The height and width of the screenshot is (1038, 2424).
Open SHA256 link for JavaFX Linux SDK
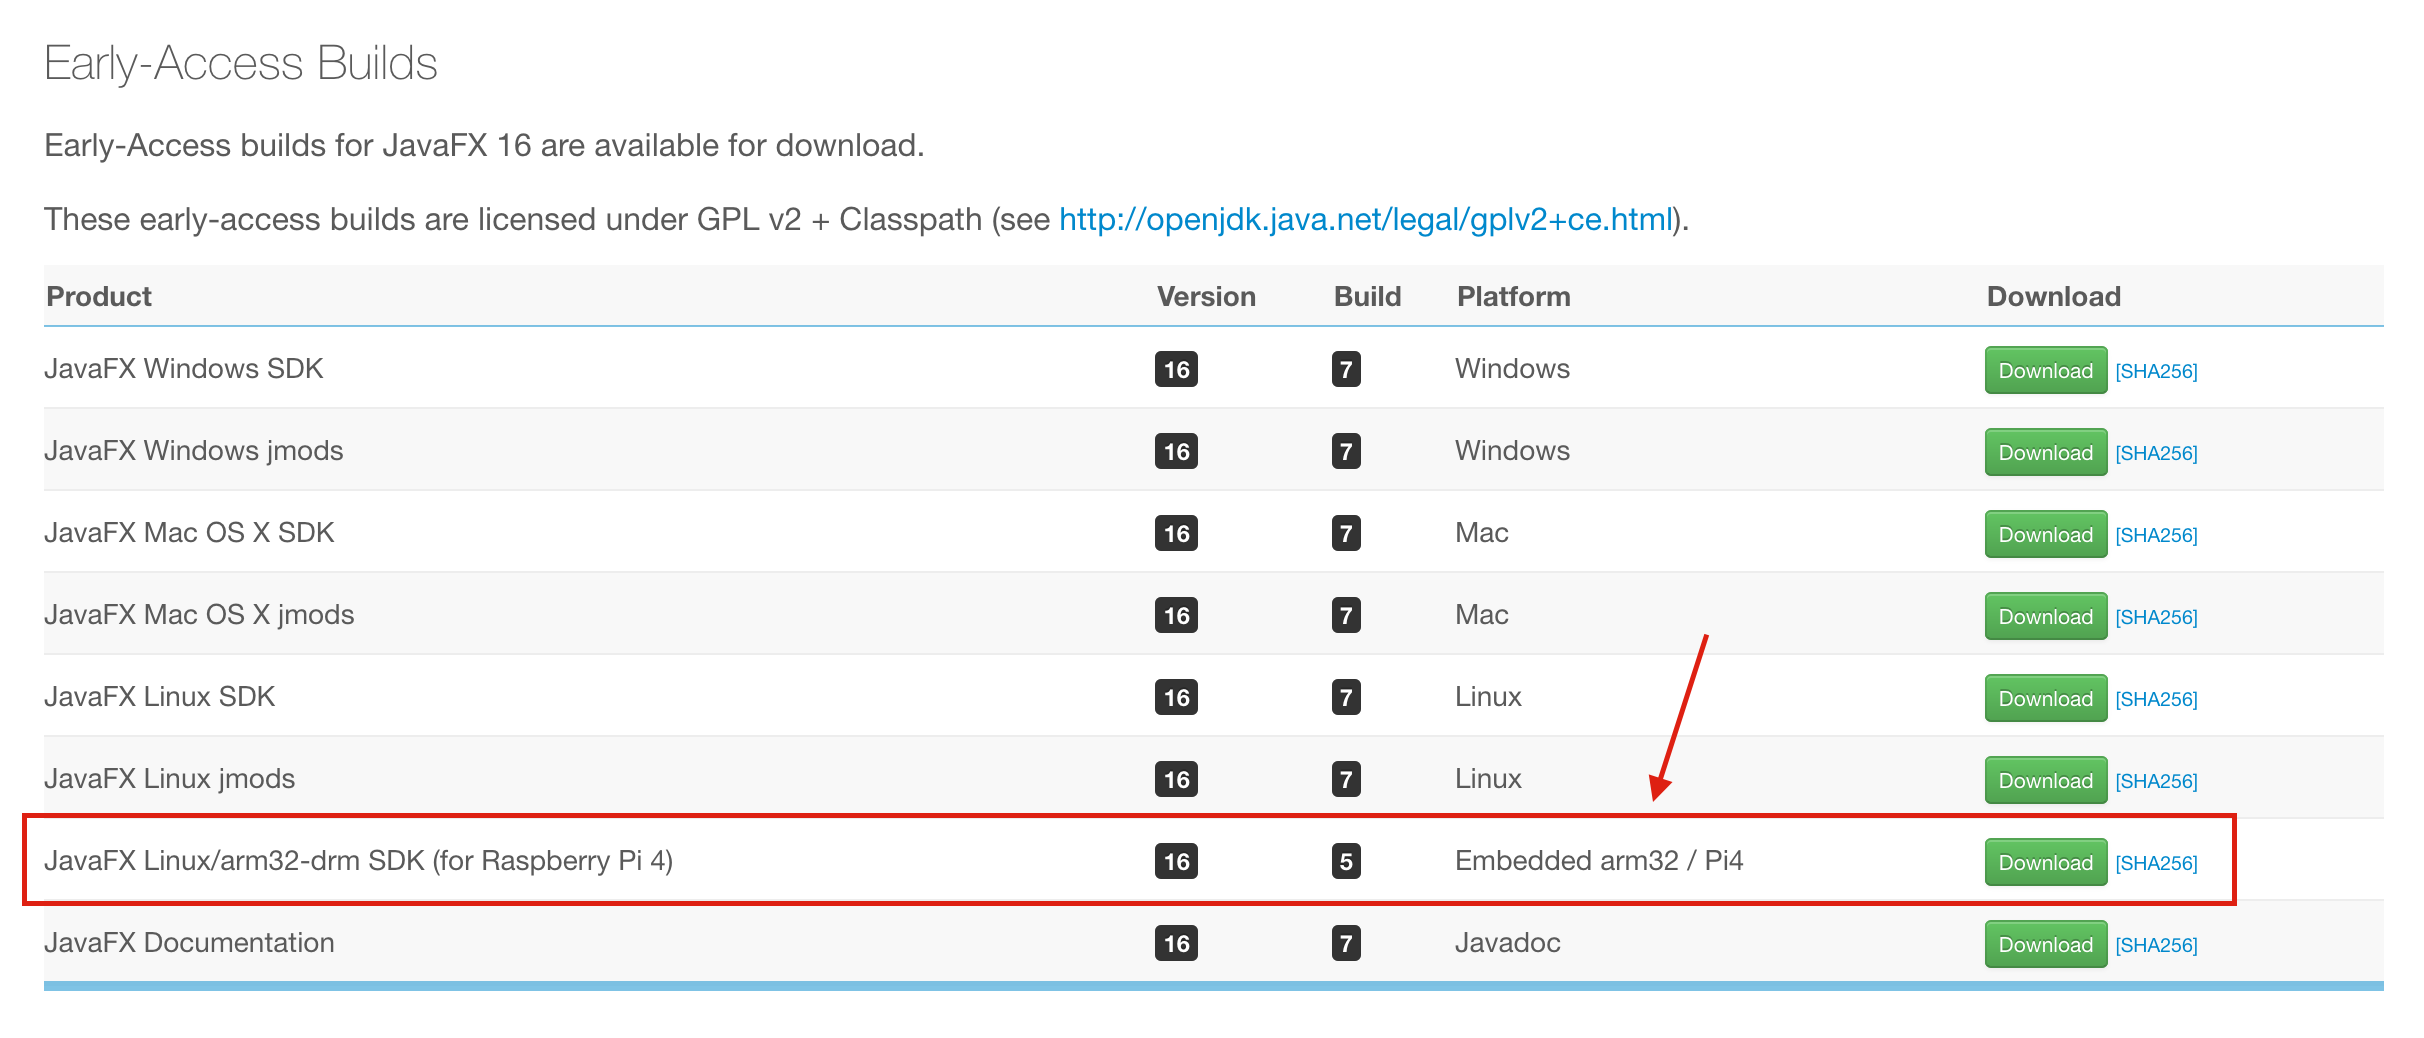(x=2156, y=699)
